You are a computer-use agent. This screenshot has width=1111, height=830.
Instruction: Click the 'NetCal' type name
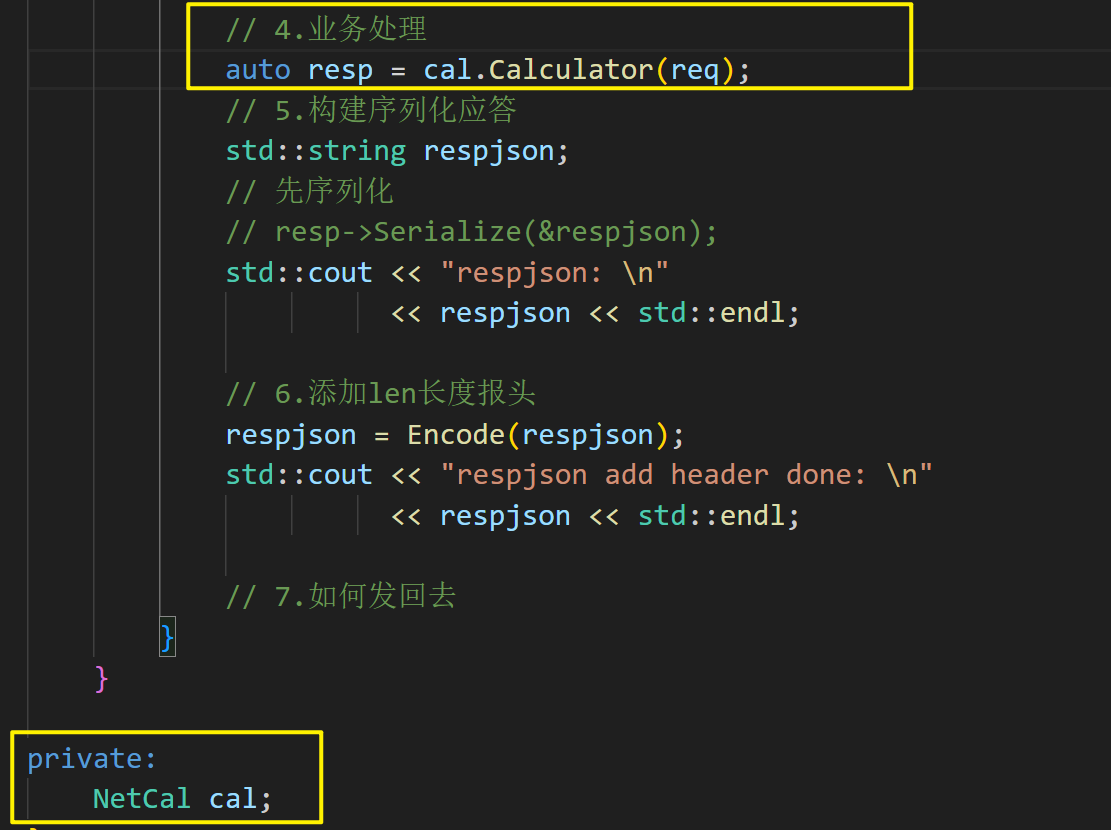141,798
